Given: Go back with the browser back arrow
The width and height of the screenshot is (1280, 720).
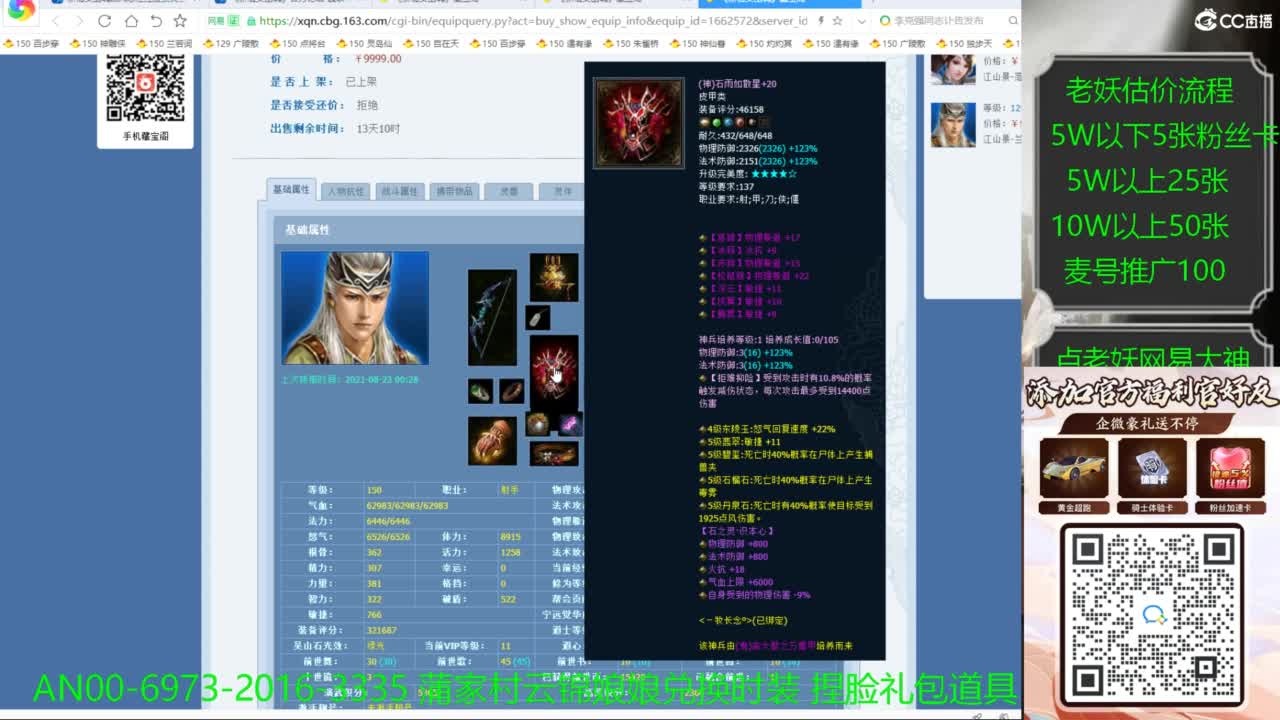Looking at the screenshot, I should [55, 21].
